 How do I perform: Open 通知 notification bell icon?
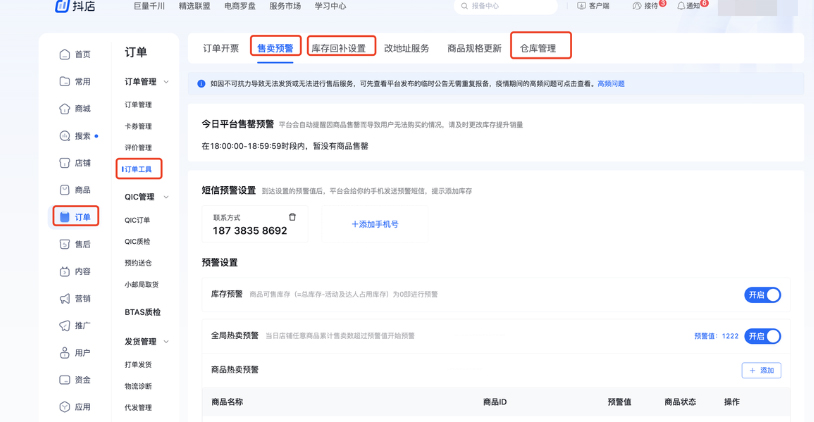[681, 6]
